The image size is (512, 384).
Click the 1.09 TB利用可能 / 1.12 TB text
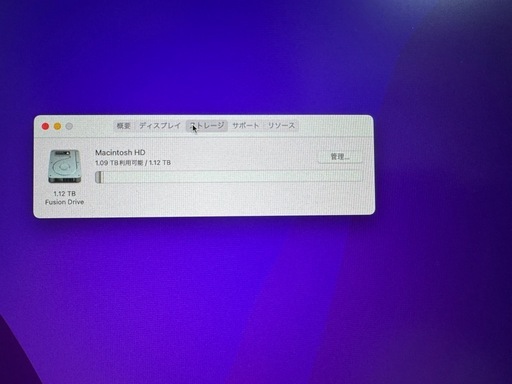(133, 163)
